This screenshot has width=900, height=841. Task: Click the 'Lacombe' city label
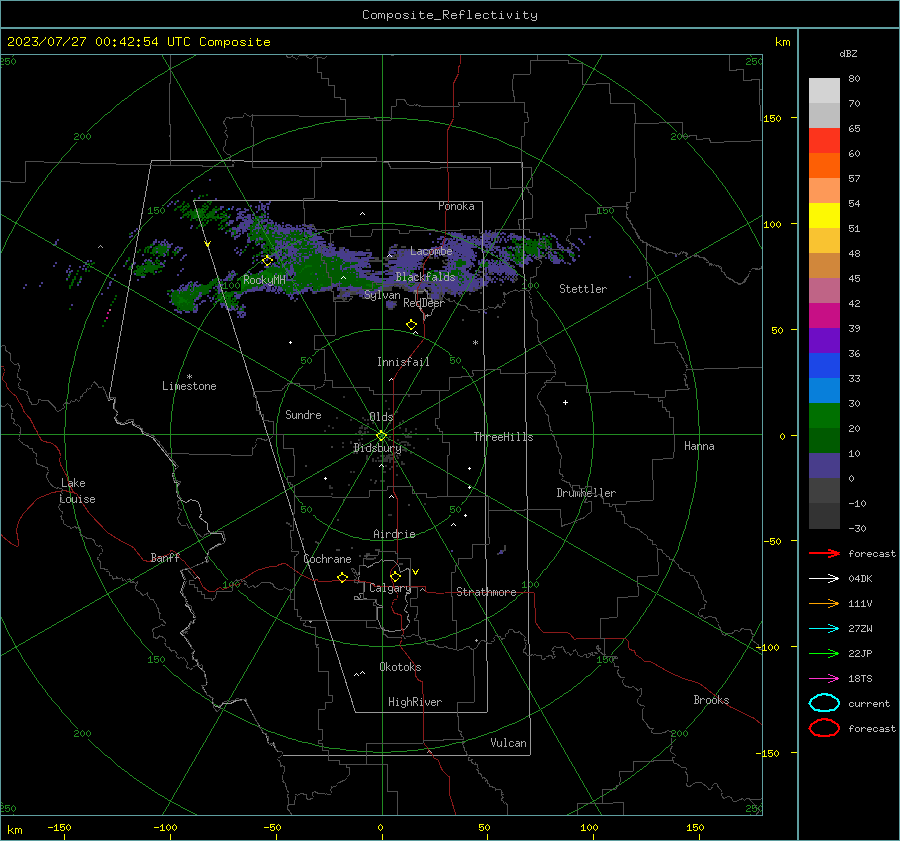tap(431, 251)
